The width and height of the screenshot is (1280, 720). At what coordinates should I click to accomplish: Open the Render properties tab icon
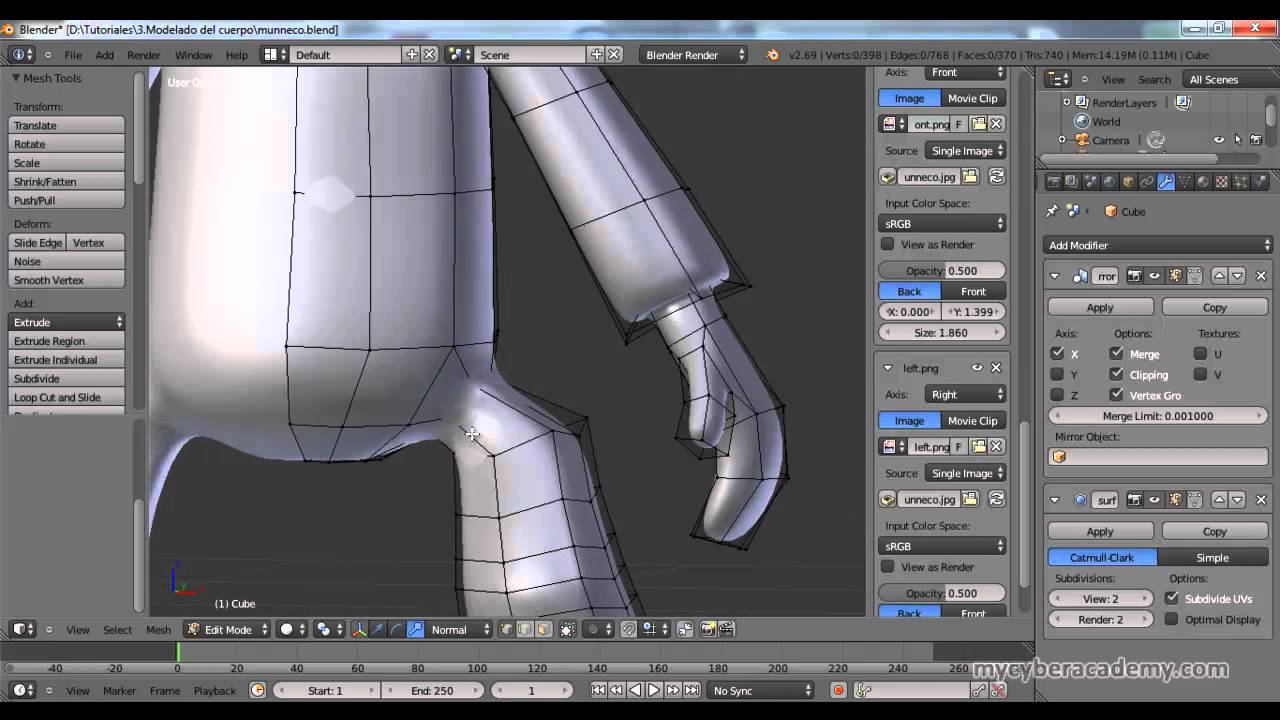[x=1053, y=182]
